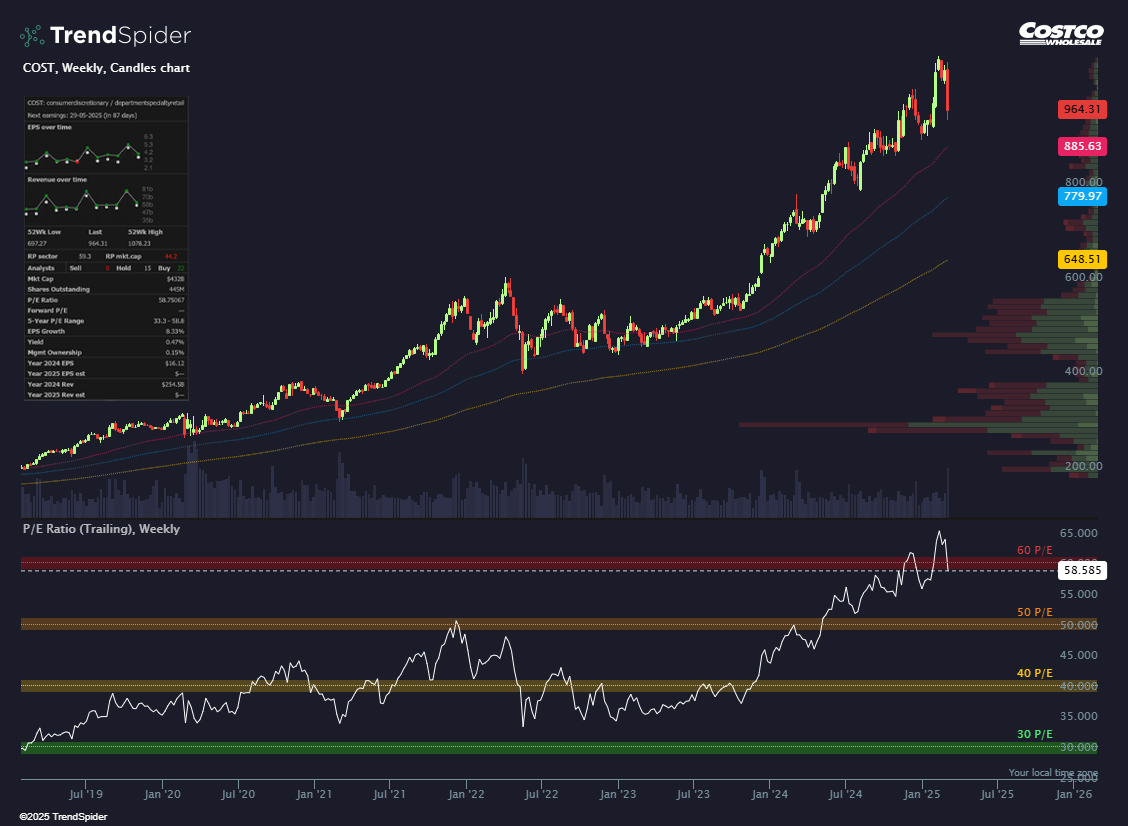The height and width of the screenshot is (826, 1128).
Task: Click the 55.000 P/E axis label
Action: pyautogui.click(x=1079, y=594)
